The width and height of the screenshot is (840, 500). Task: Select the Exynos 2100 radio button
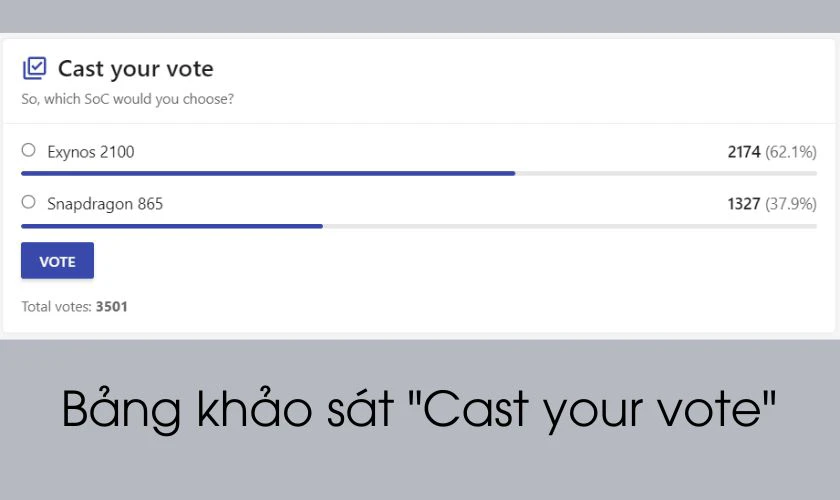(28, 151)
